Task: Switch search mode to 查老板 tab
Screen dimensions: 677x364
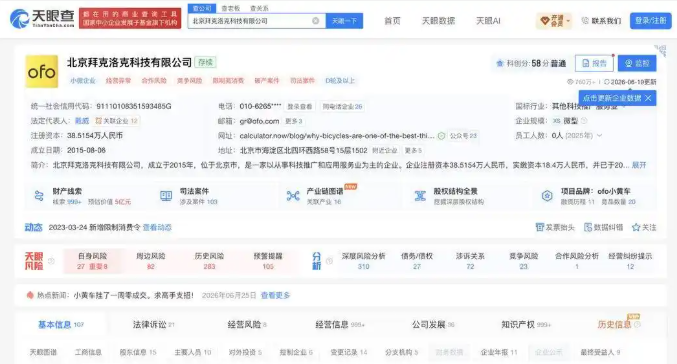Action: click(231, 8)
